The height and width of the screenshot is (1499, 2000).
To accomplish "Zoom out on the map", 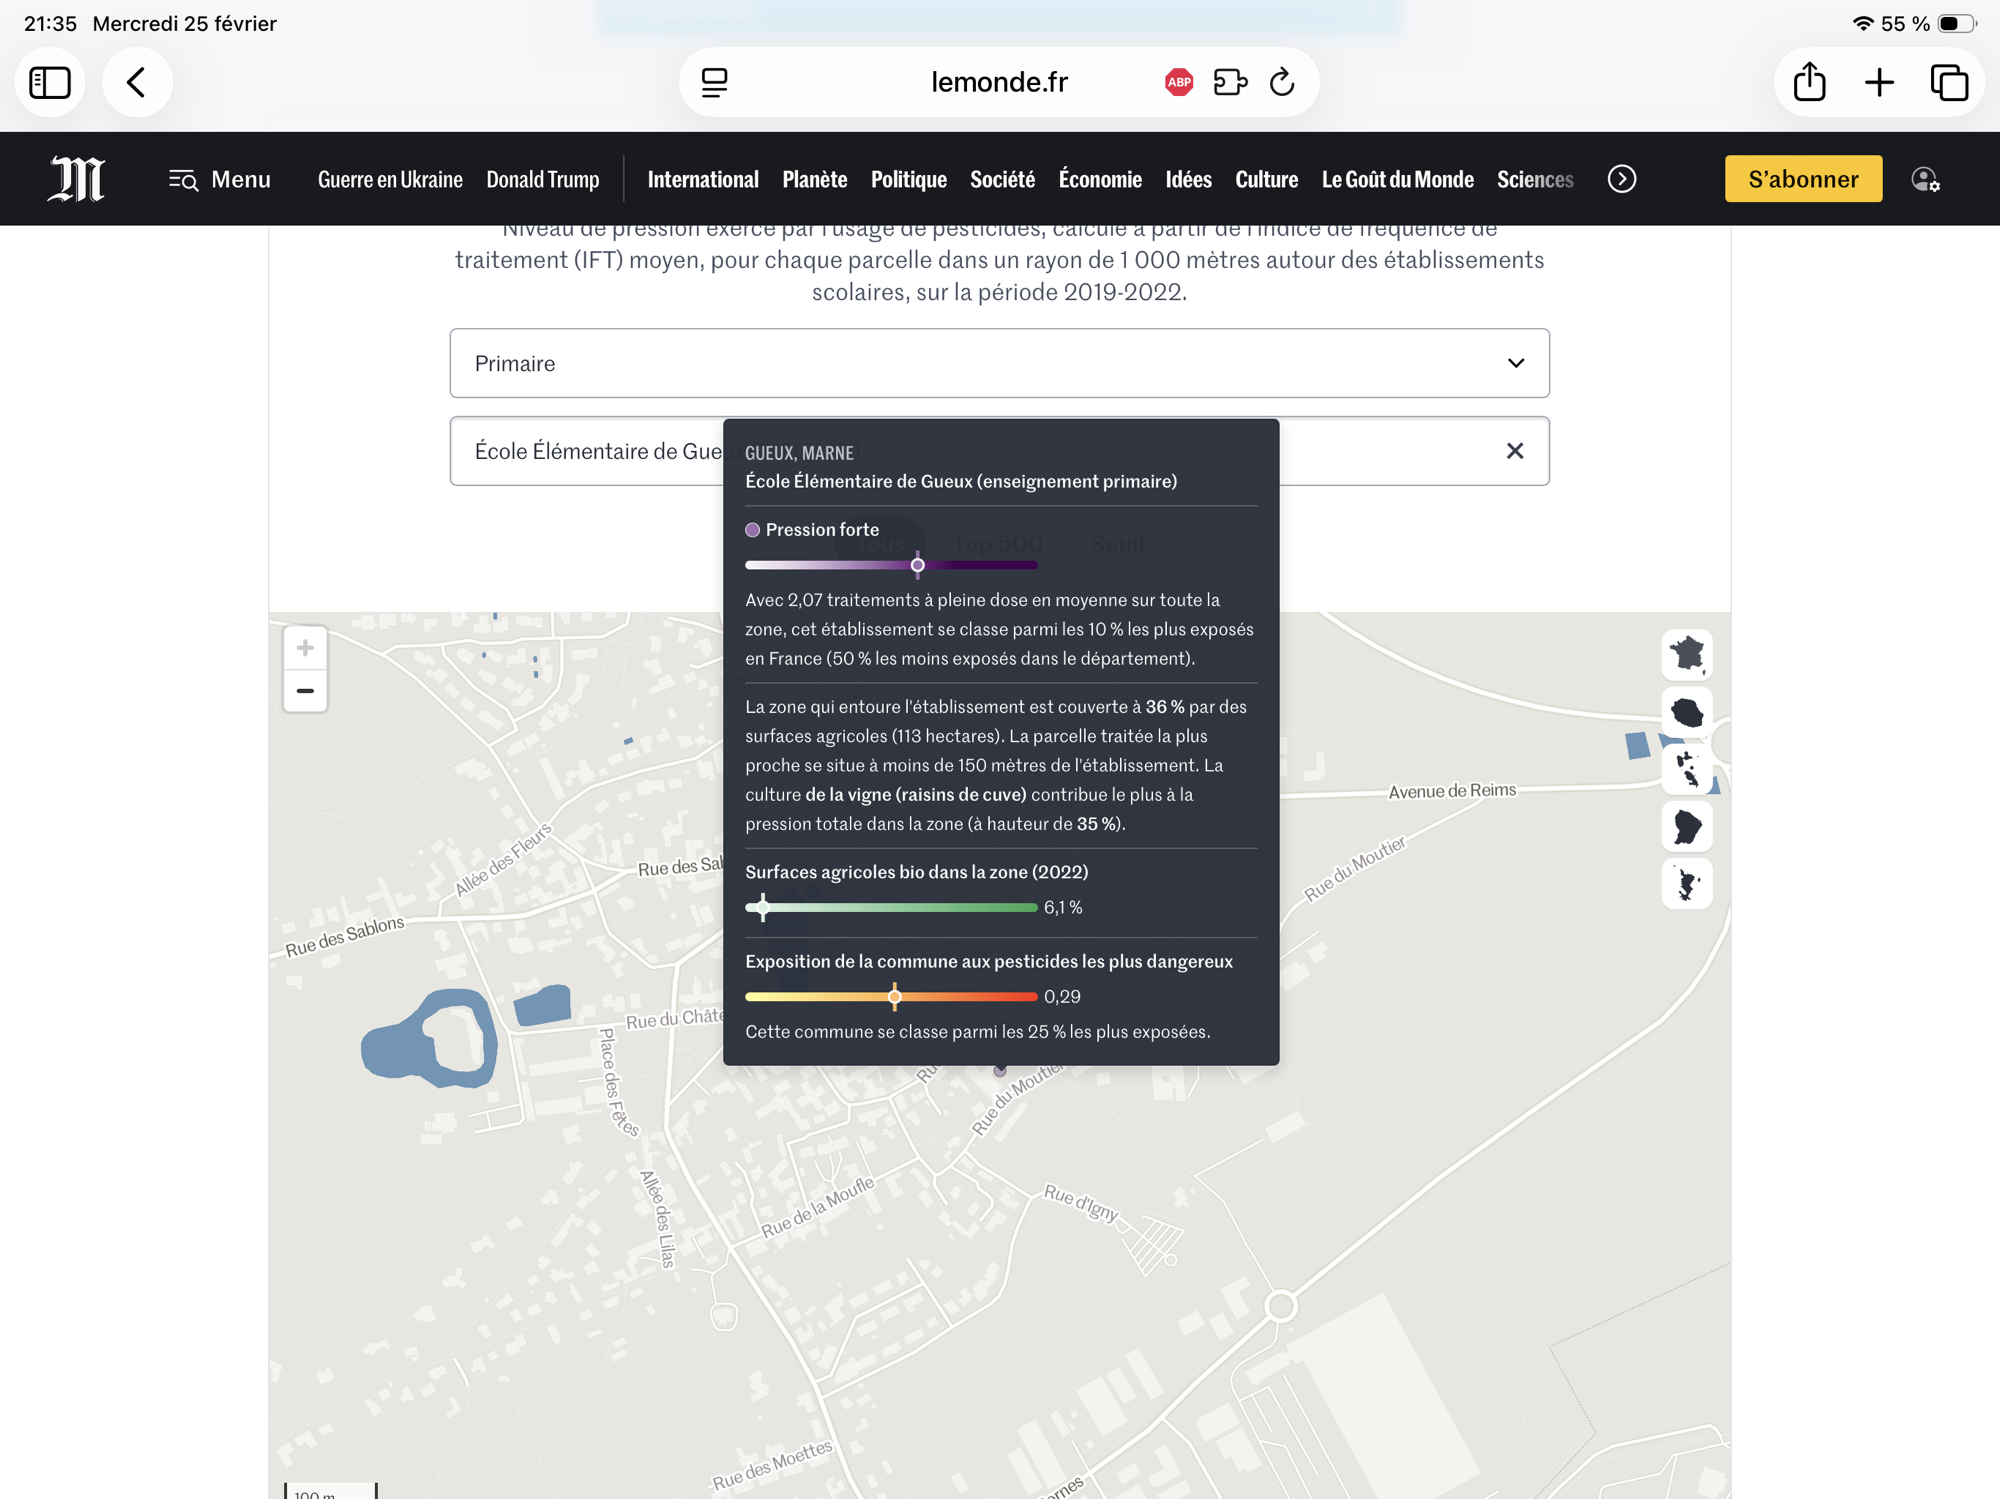I will [305, 691].
